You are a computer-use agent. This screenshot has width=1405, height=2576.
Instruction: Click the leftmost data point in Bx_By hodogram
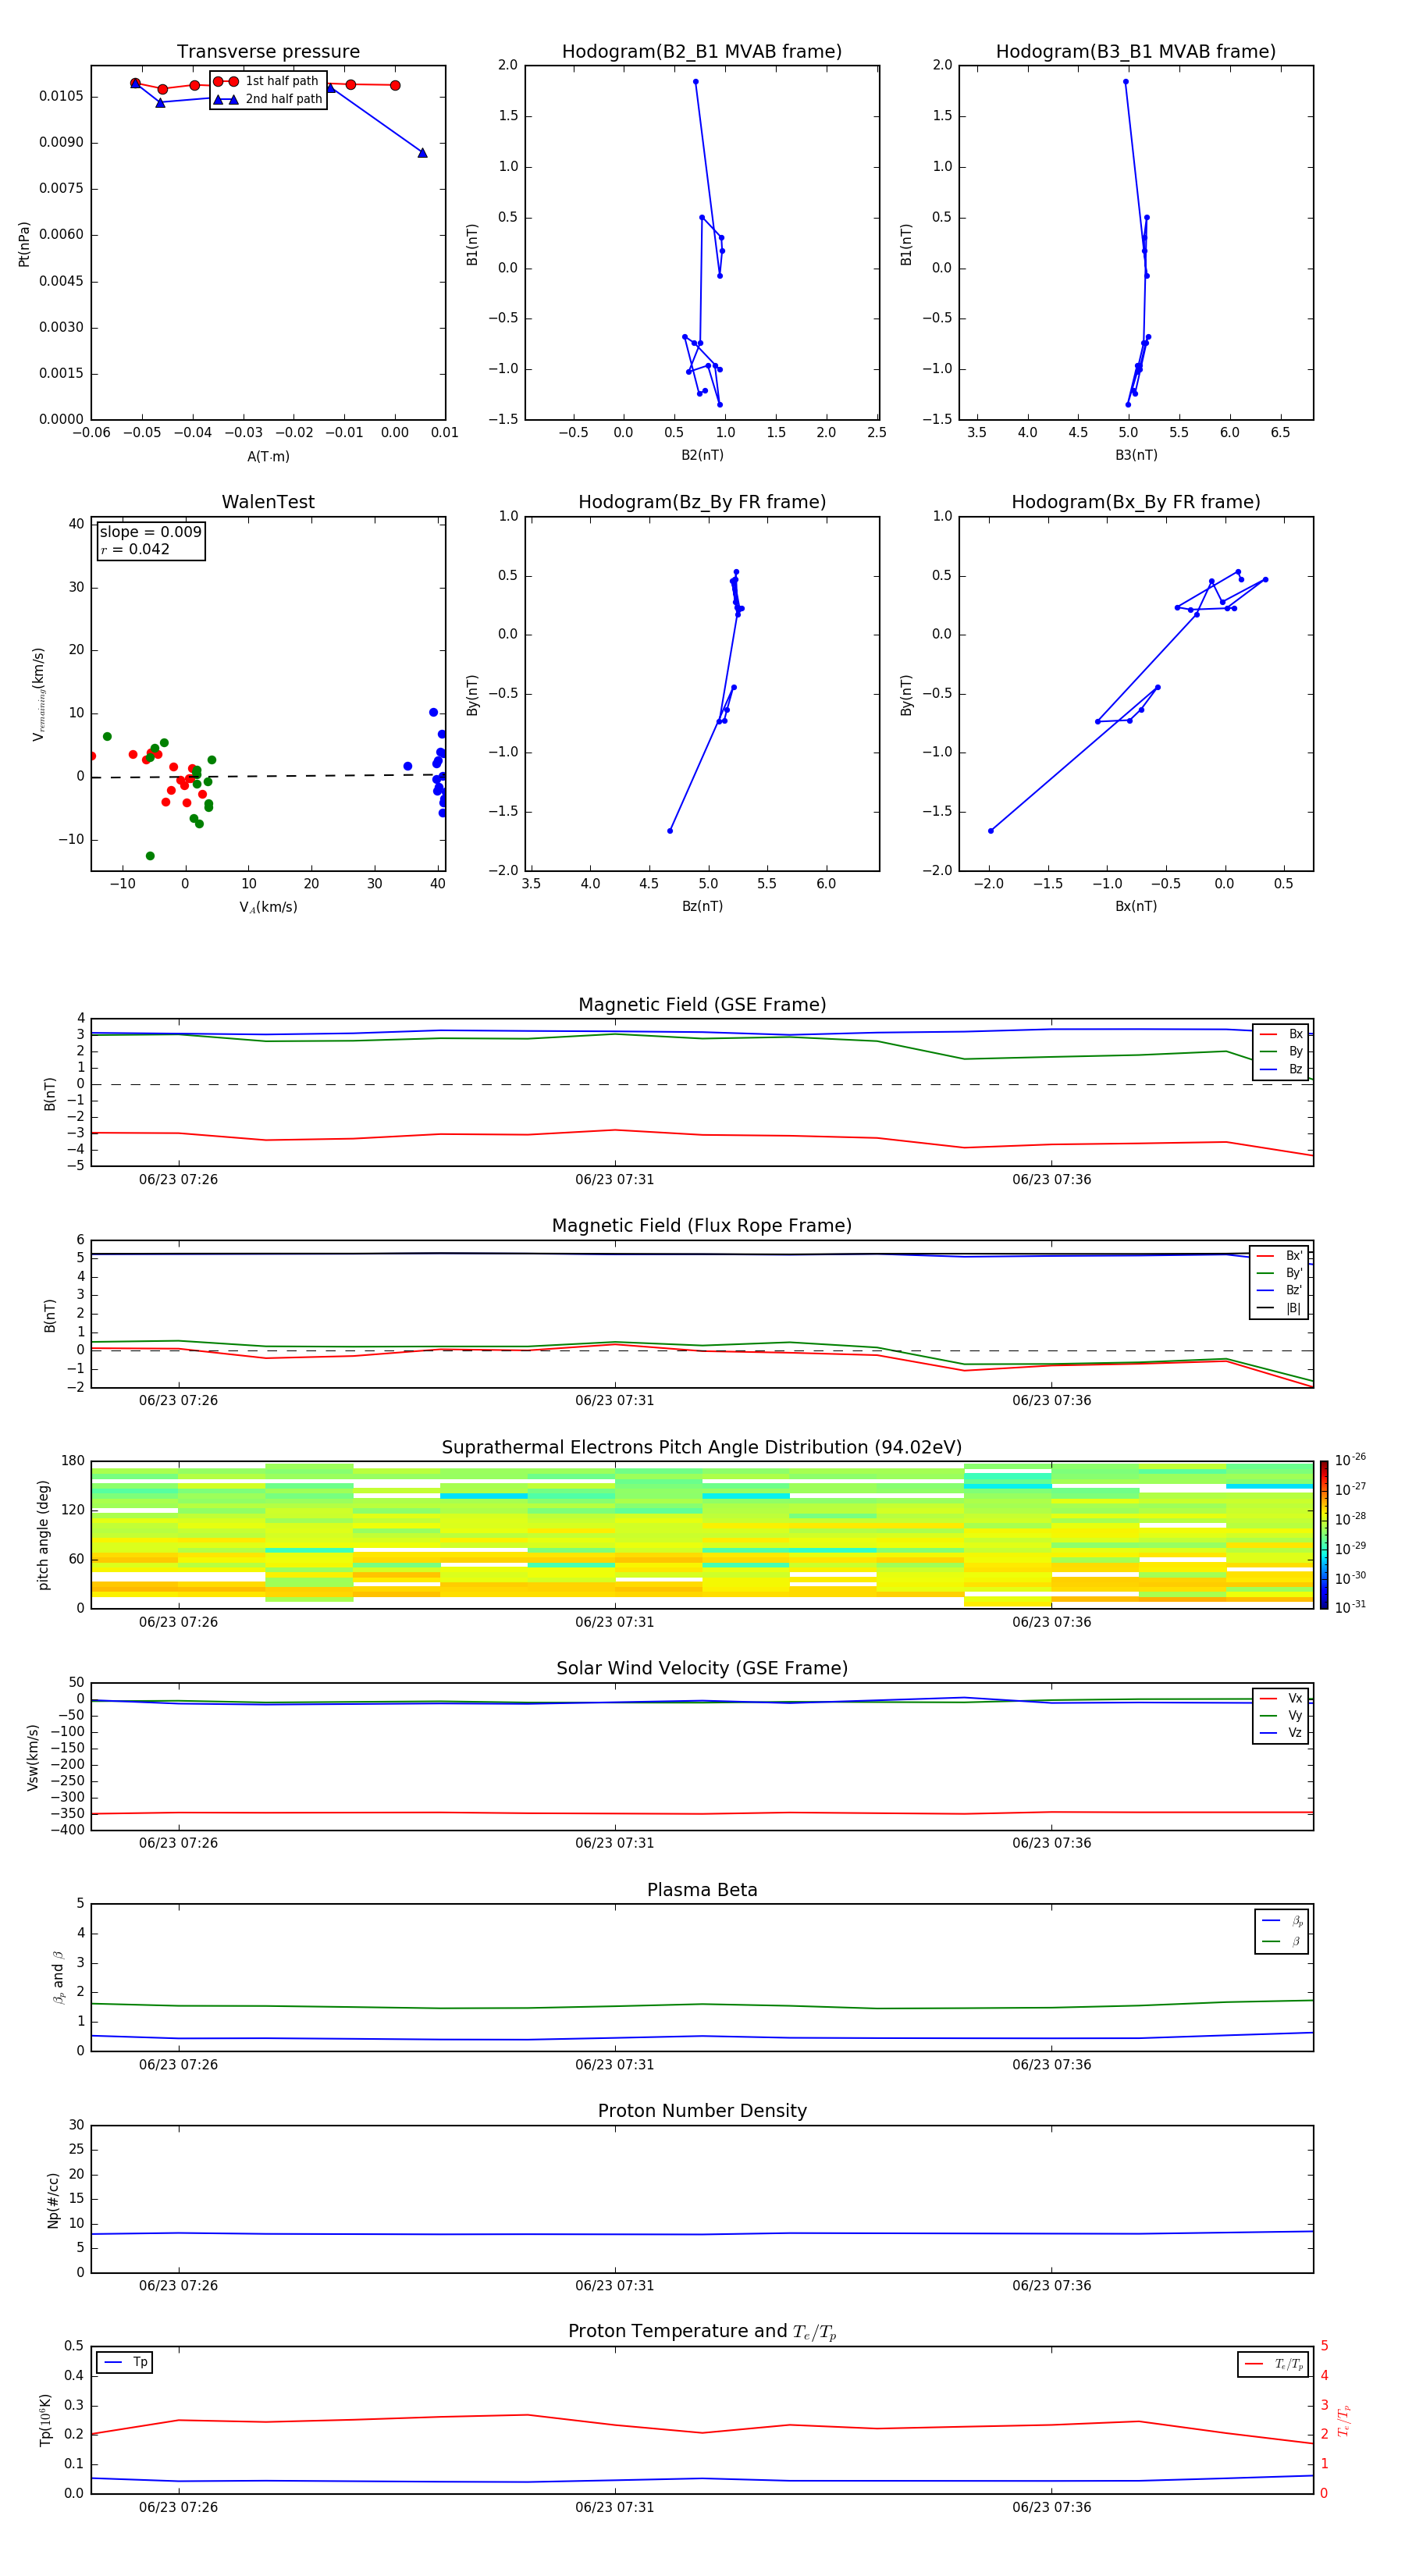click(991, 831)
